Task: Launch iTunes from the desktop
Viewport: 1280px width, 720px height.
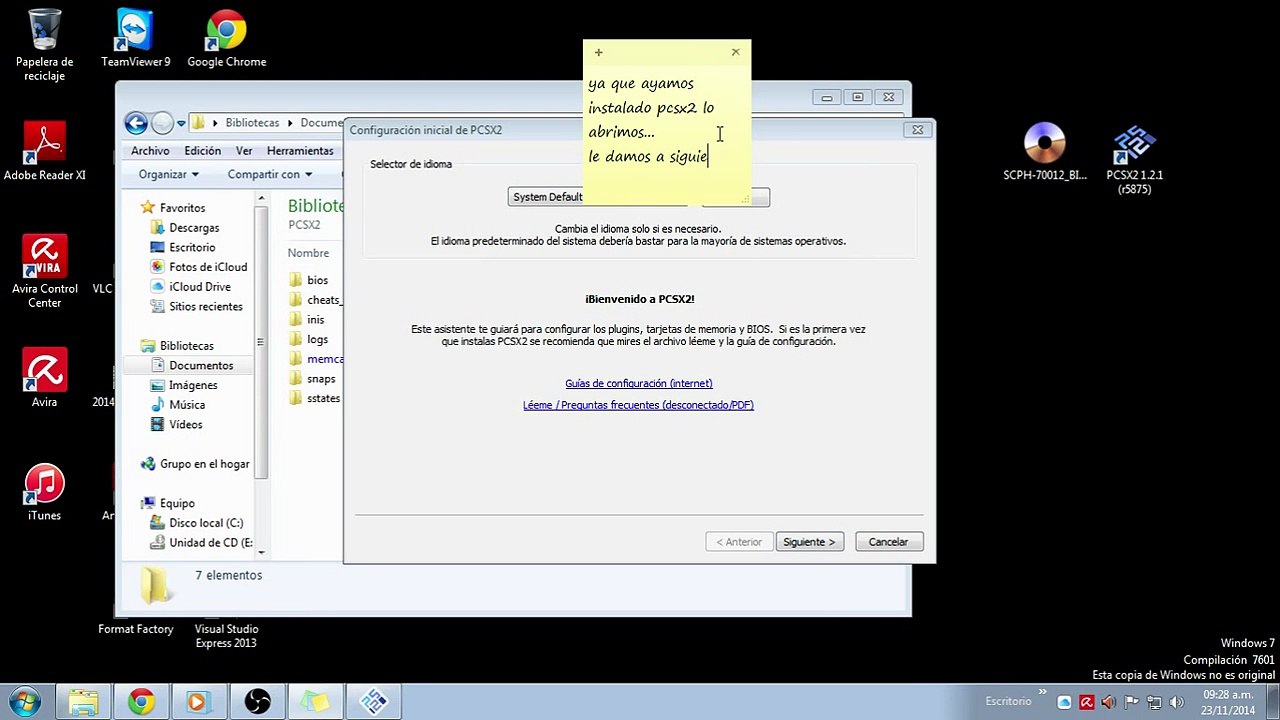Action: pos(44,492)
